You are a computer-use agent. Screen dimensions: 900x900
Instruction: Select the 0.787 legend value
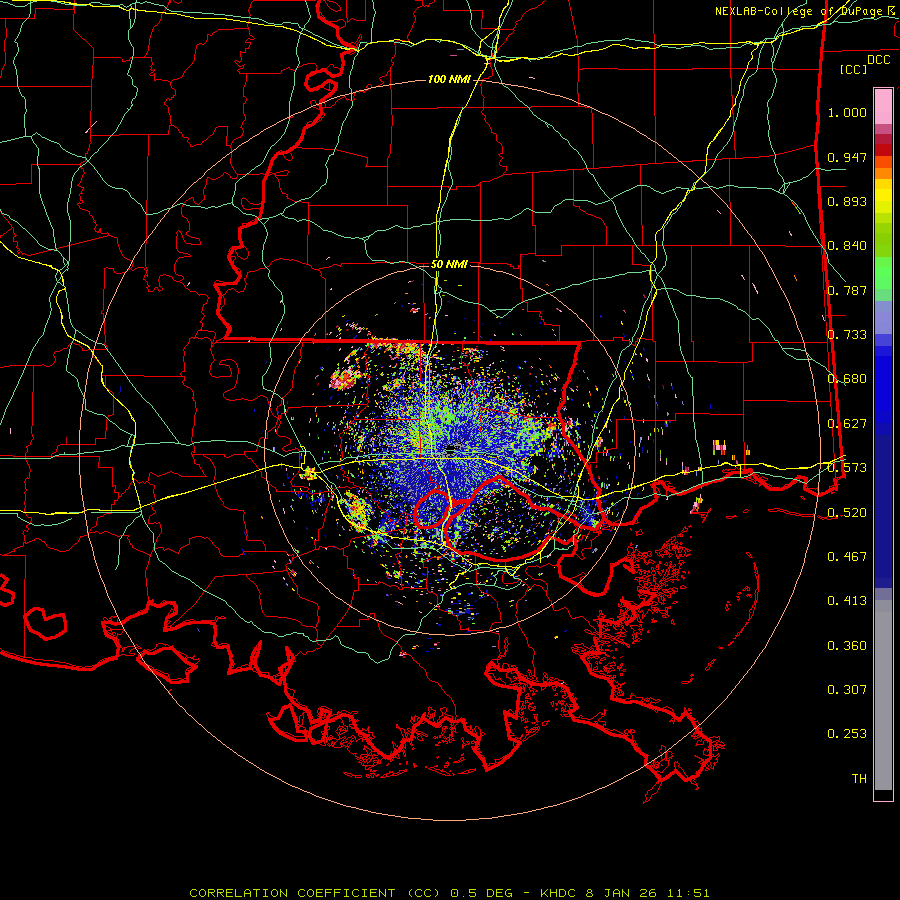pyautogui.click(x=847, y=290)
